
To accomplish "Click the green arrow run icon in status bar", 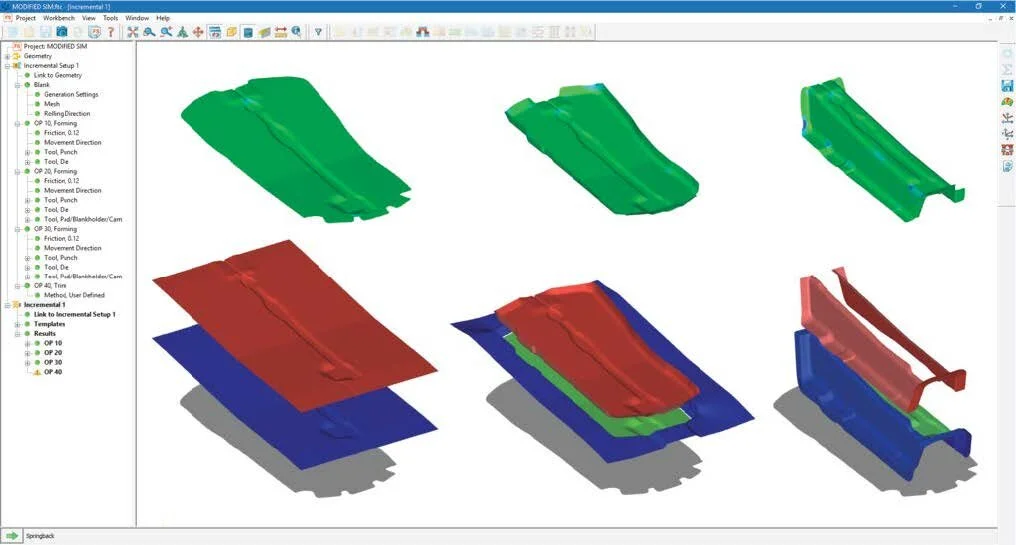I will click(x=12, y=536).
